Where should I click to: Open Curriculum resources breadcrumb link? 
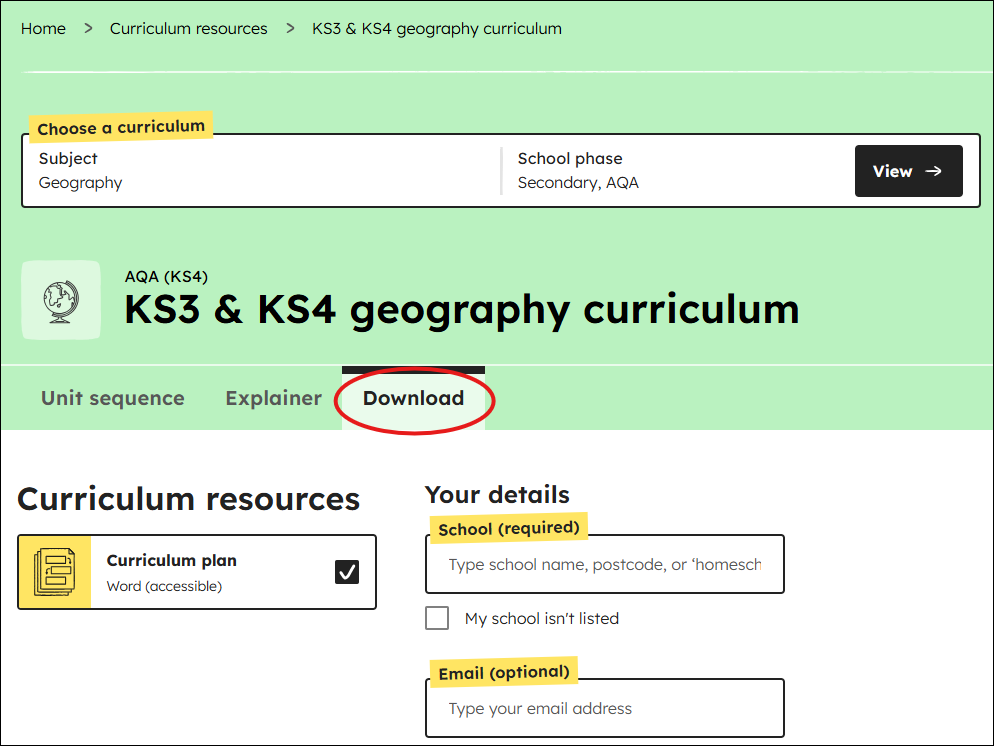[188, 29]
